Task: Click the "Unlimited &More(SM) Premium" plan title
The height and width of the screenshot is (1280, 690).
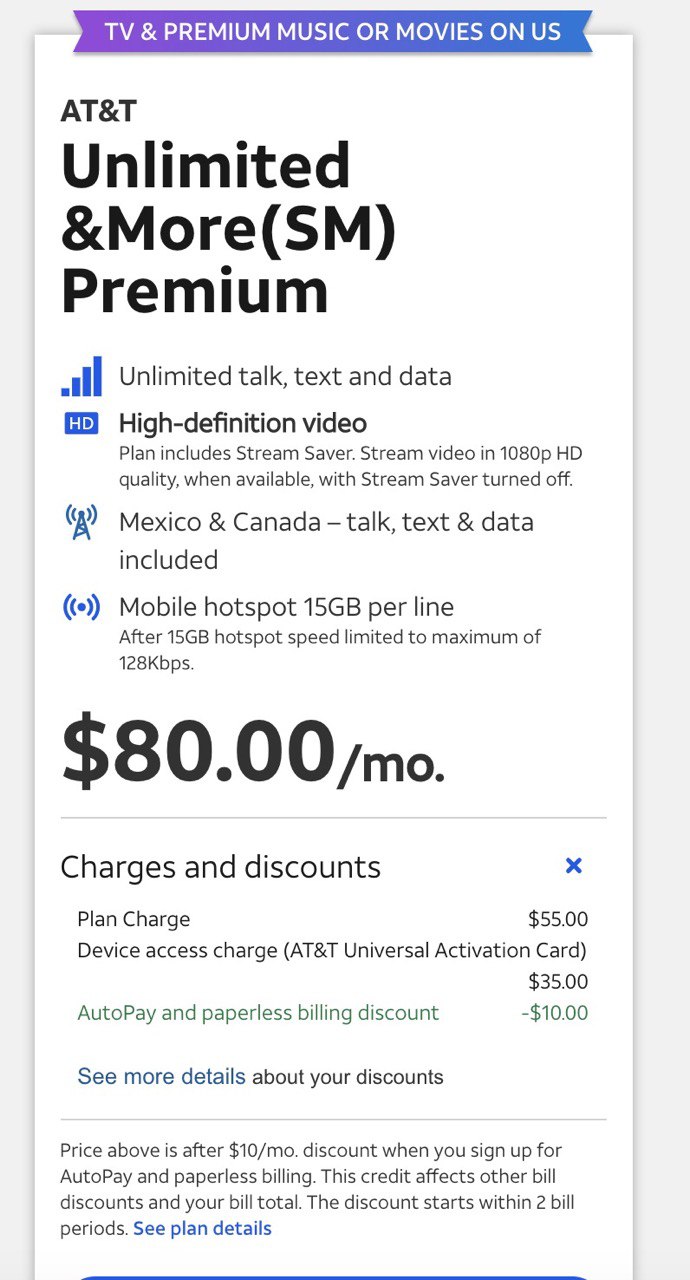Action: point(228,228)
